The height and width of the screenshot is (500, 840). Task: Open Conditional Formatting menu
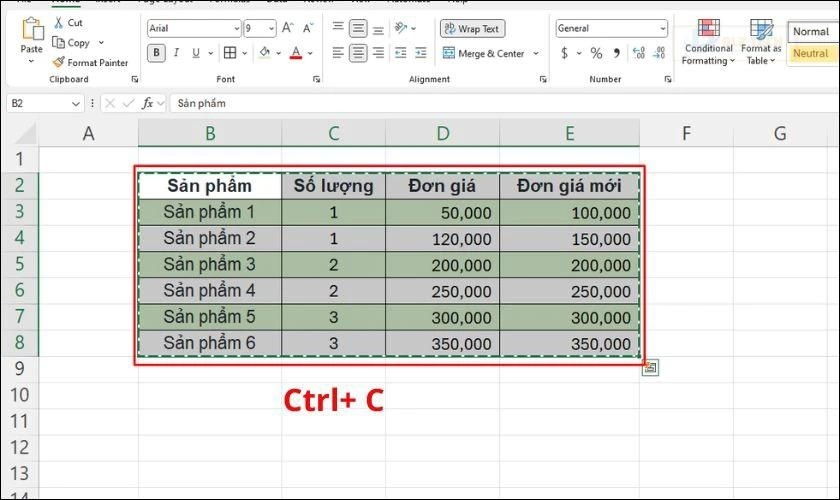(708, 41)
